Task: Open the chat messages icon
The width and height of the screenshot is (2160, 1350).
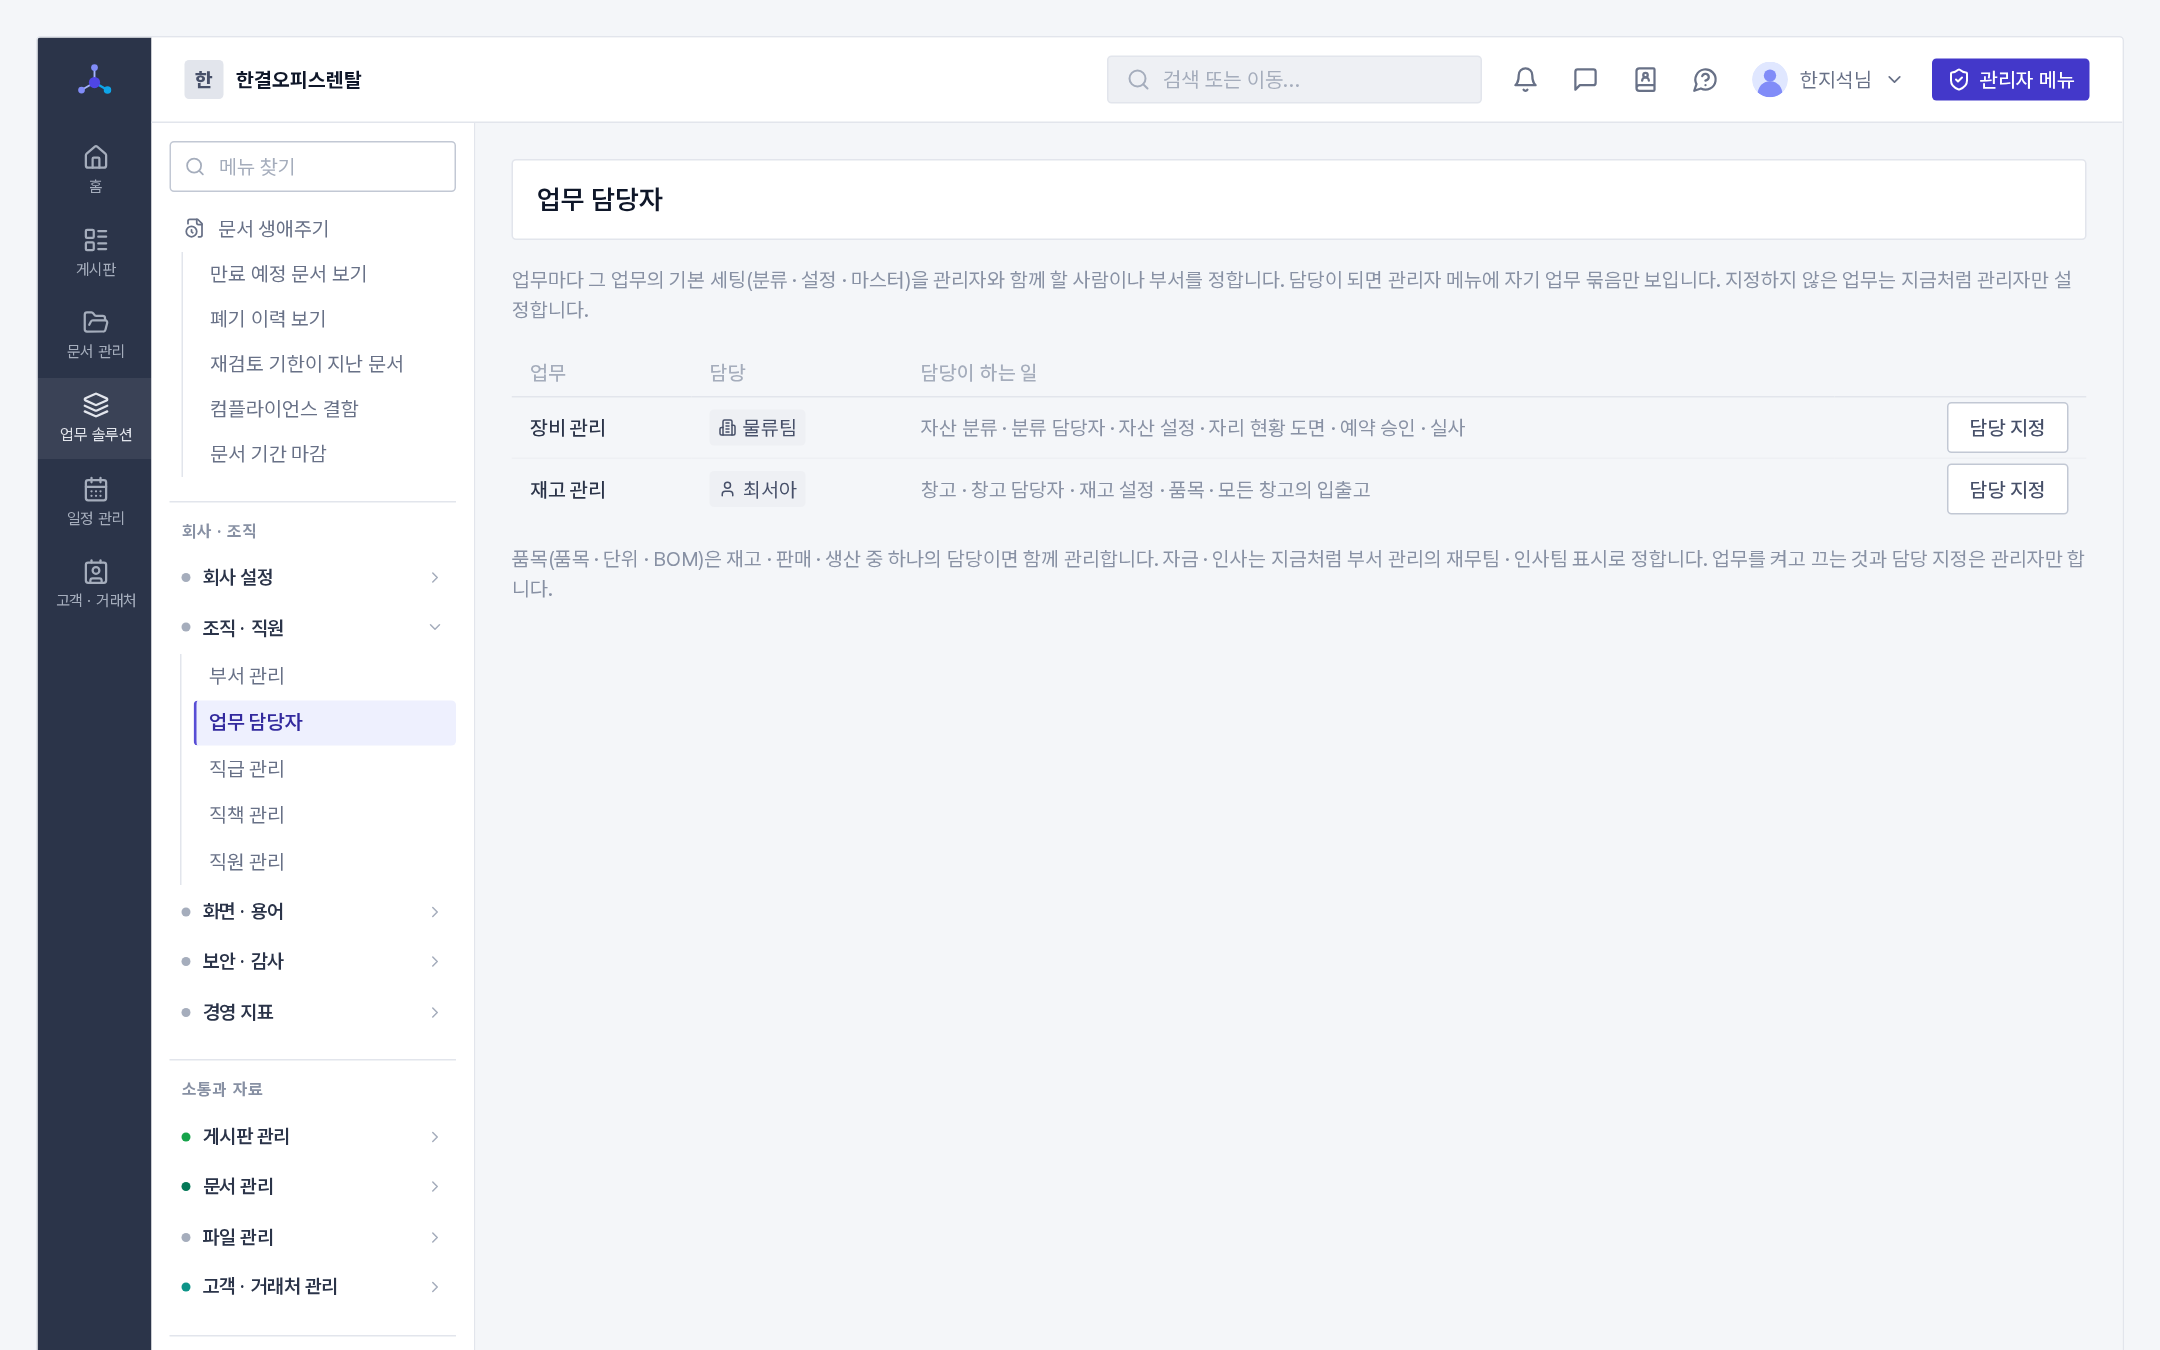Action: tap(1585, 80)
